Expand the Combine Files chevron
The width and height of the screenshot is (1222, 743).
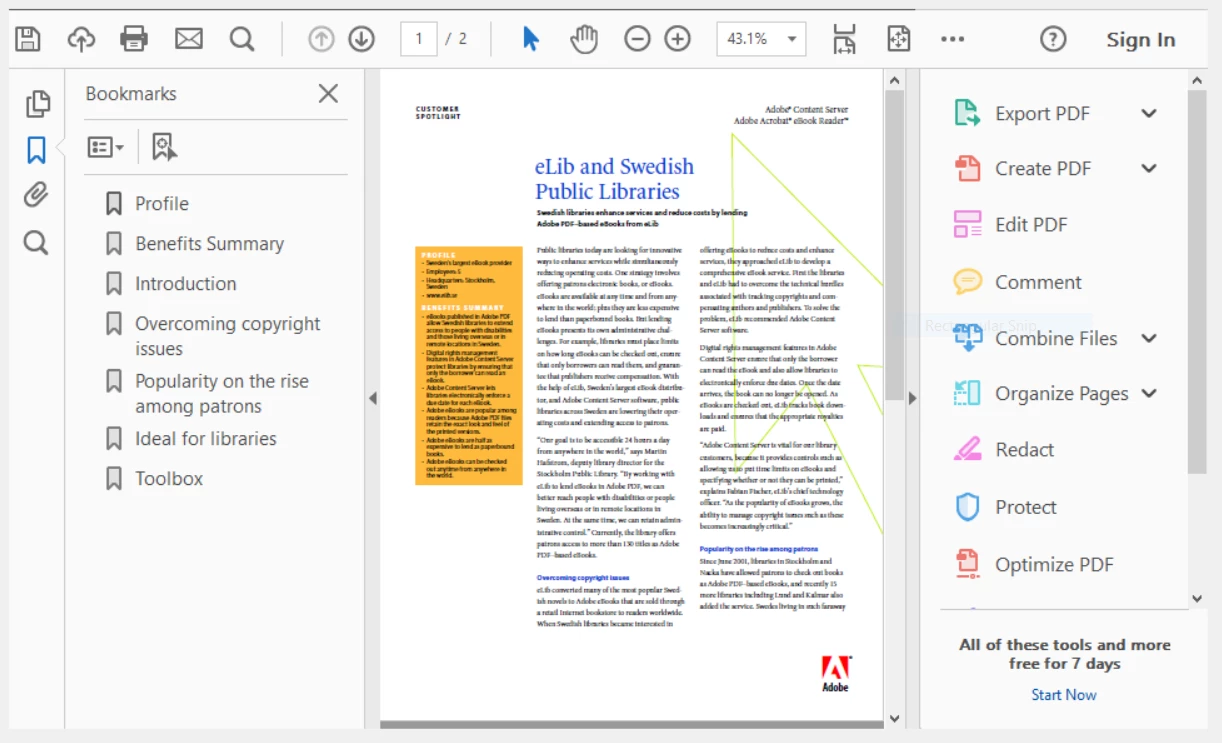(x=1149, y=338)
